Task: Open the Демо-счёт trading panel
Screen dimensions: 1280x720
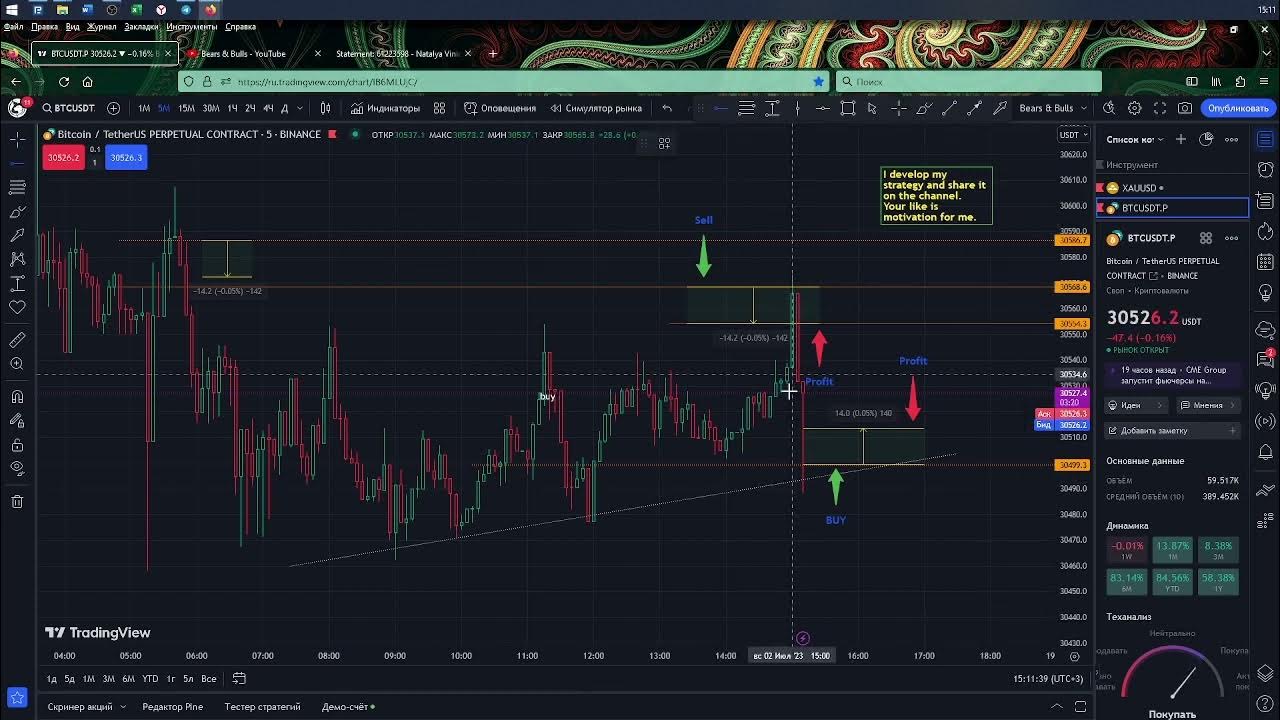Action: (x=348, y=707)
